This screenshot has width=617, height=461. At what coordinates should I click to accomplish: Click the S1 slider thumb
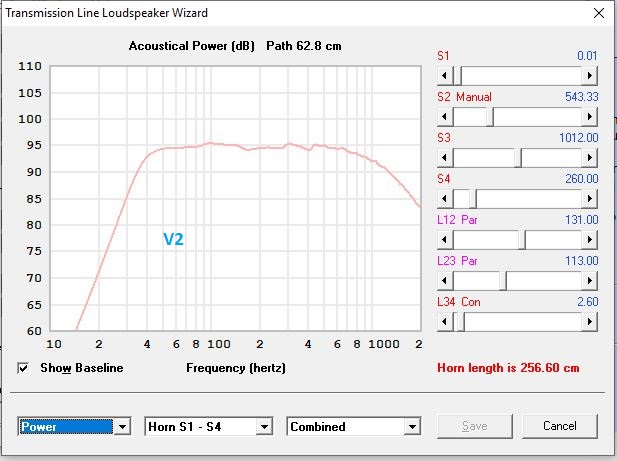457,76
